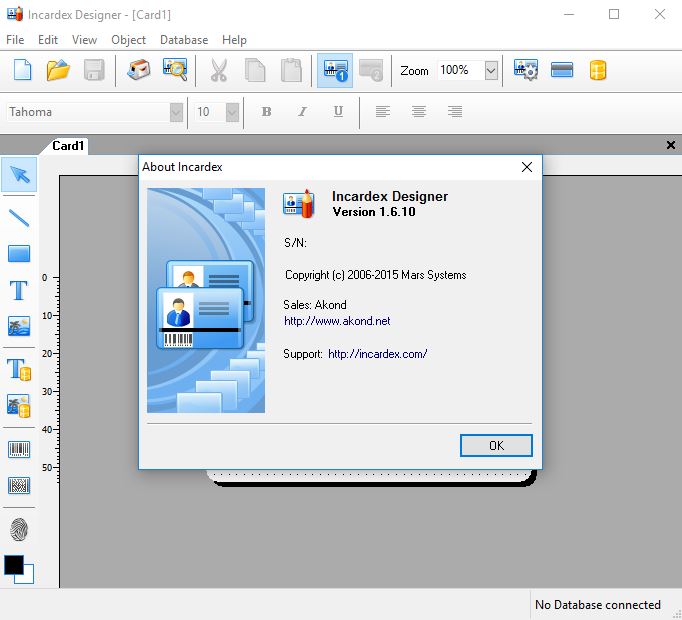
Task: Open the http://incardex.com/ support link
Action: click(378, 354)
